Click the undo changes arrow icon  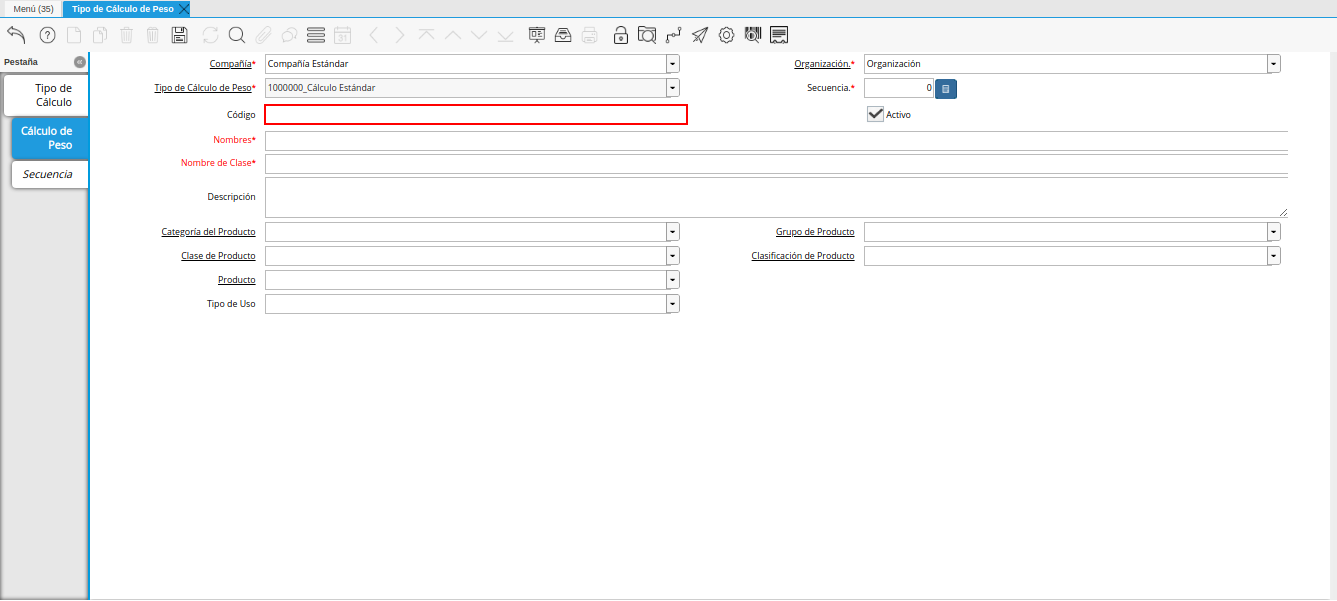coord(16,35)
